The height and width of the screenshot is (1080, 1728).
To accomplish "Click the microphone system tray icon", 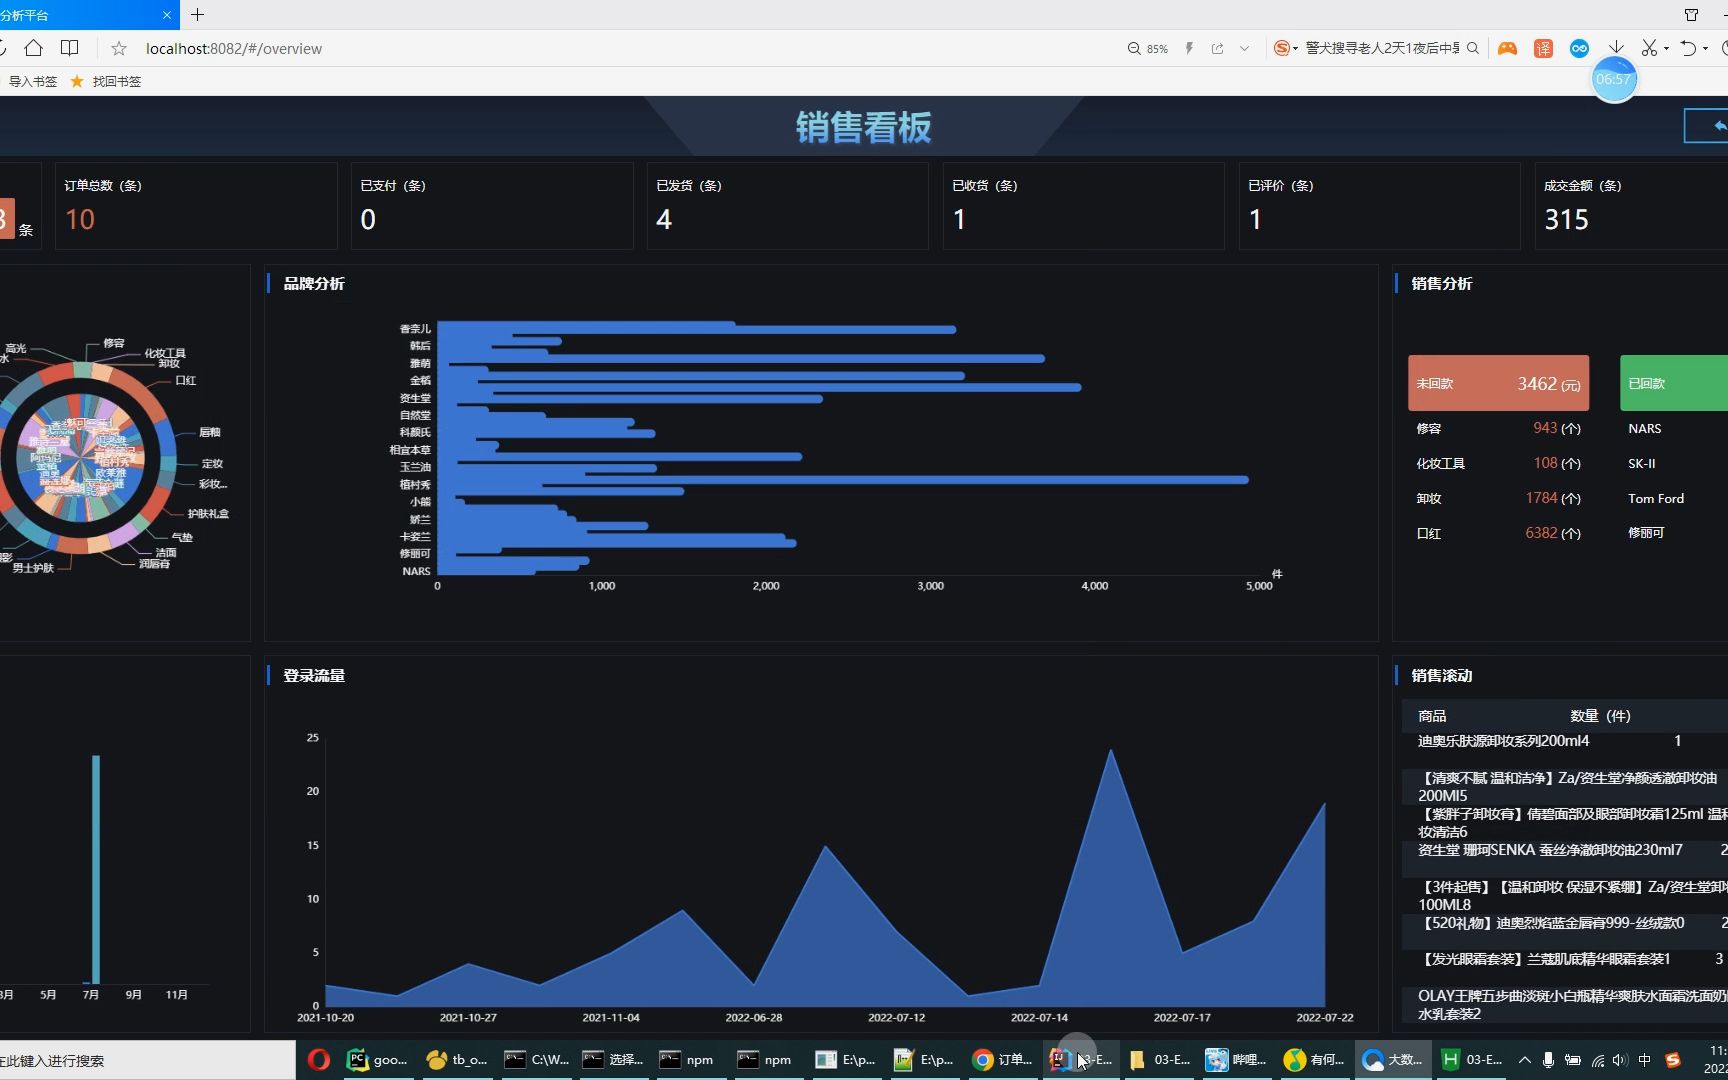I will point(1548,1060).
